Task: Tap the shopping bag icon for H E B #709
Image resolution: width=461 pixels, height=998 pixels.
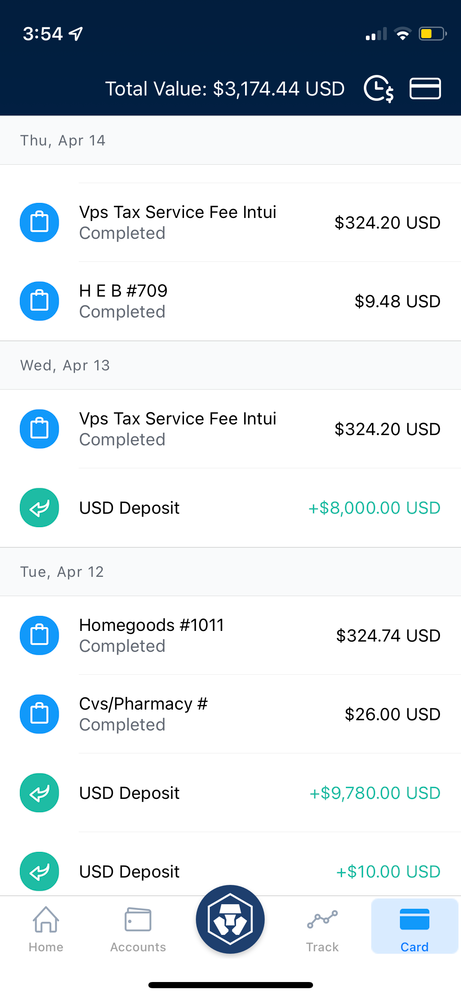Action: [39, 301]
